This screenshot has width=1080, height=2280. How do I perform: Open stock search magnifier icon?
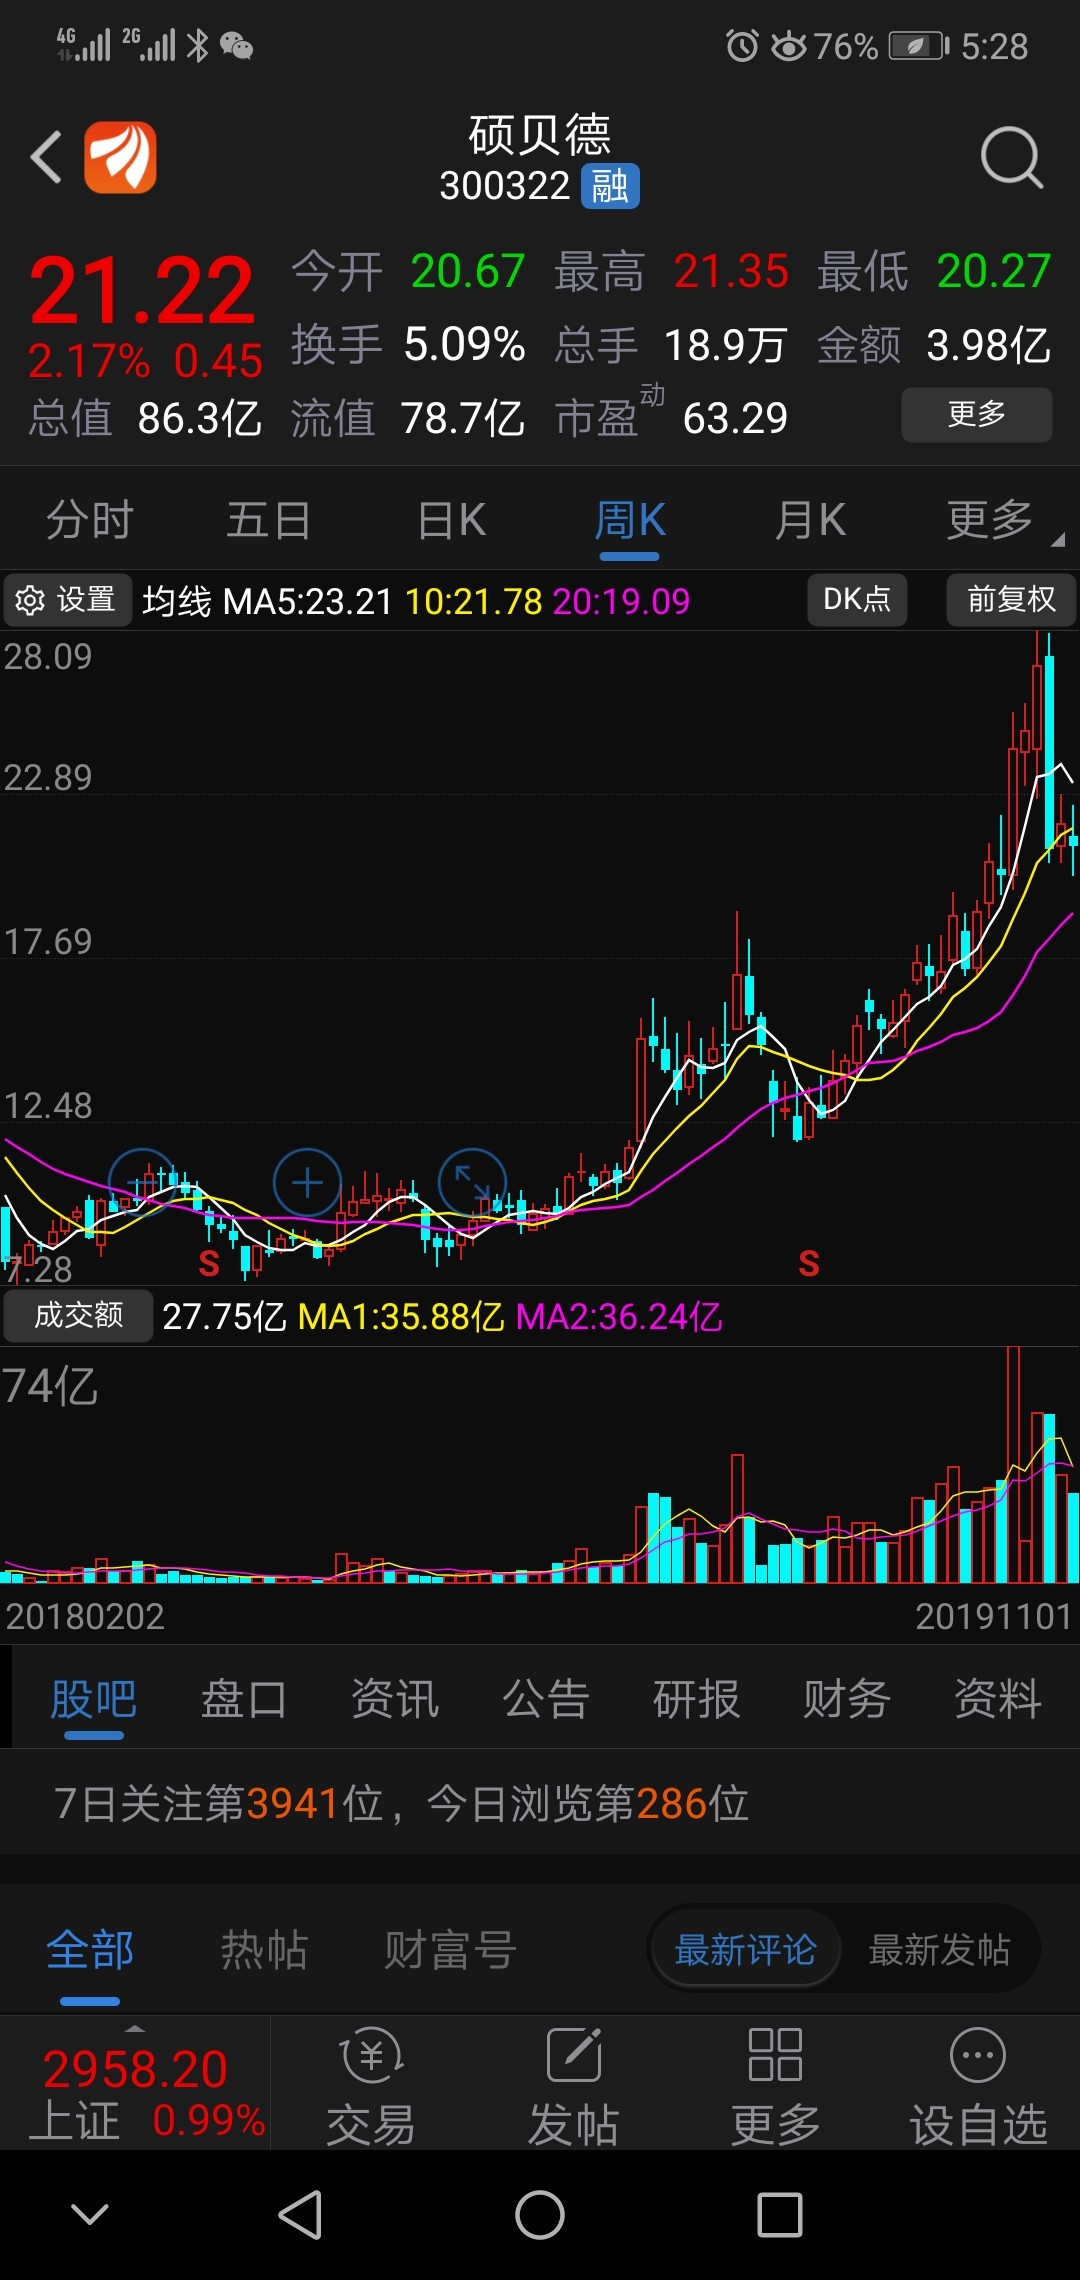tap(1011, 157)
